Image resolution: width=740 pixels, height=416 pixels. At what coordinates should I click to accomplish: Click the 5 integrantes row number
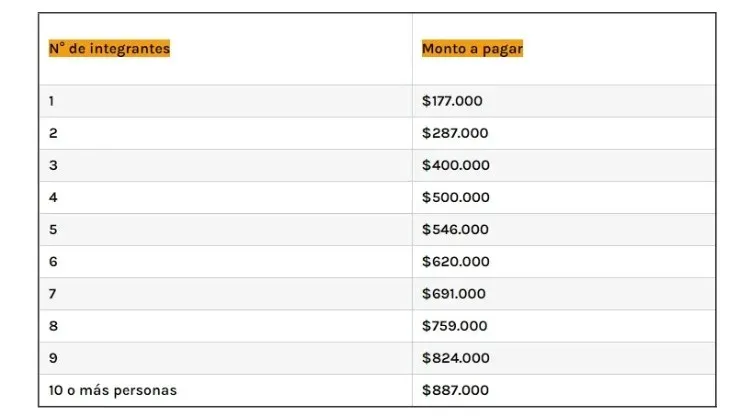click(x=53, y=229)
